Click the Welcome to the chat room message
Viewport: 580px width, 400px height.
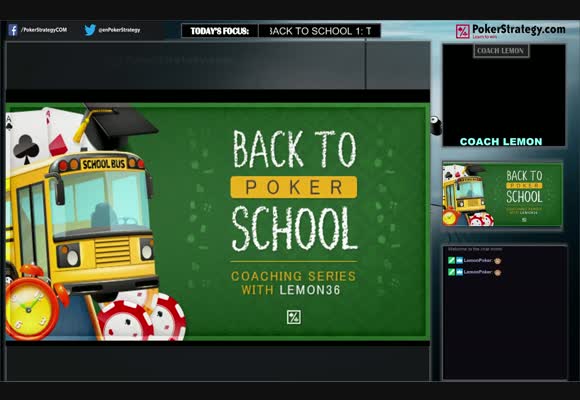click(x=475, y=249)
